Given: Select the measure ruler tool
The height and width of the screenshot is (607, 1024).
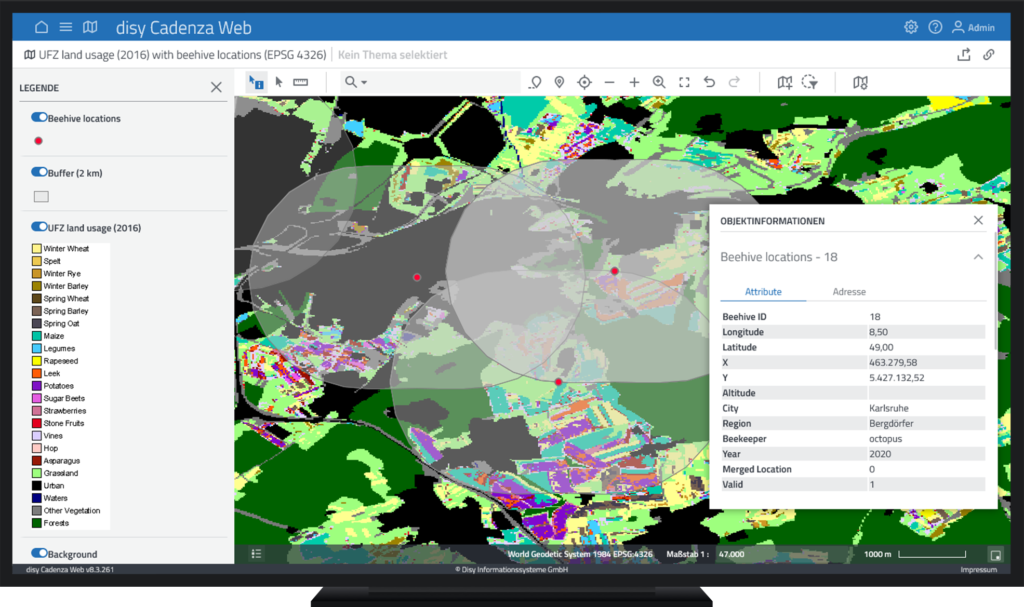Looking at the screenshot, I should click(x=300, y=82).
